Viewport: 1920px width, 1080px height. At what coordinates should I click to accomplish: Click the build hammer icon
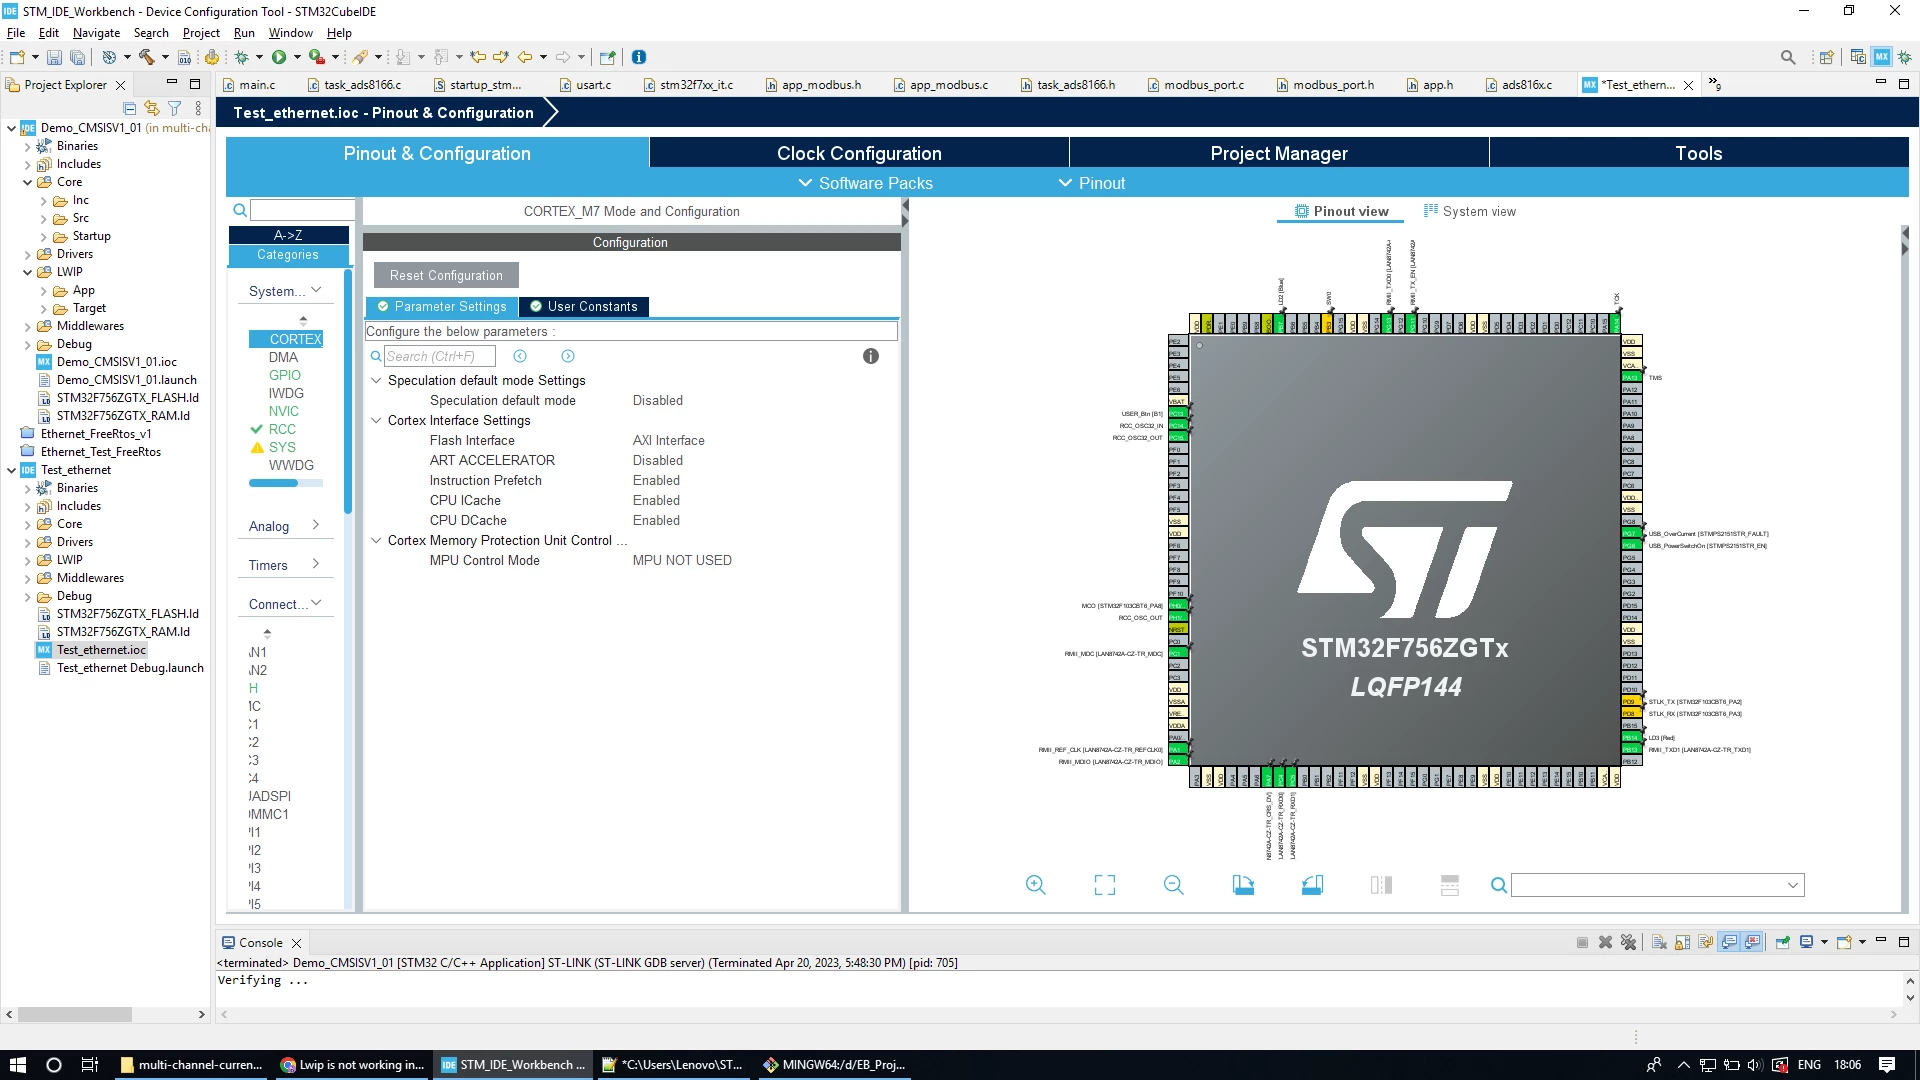147,57
